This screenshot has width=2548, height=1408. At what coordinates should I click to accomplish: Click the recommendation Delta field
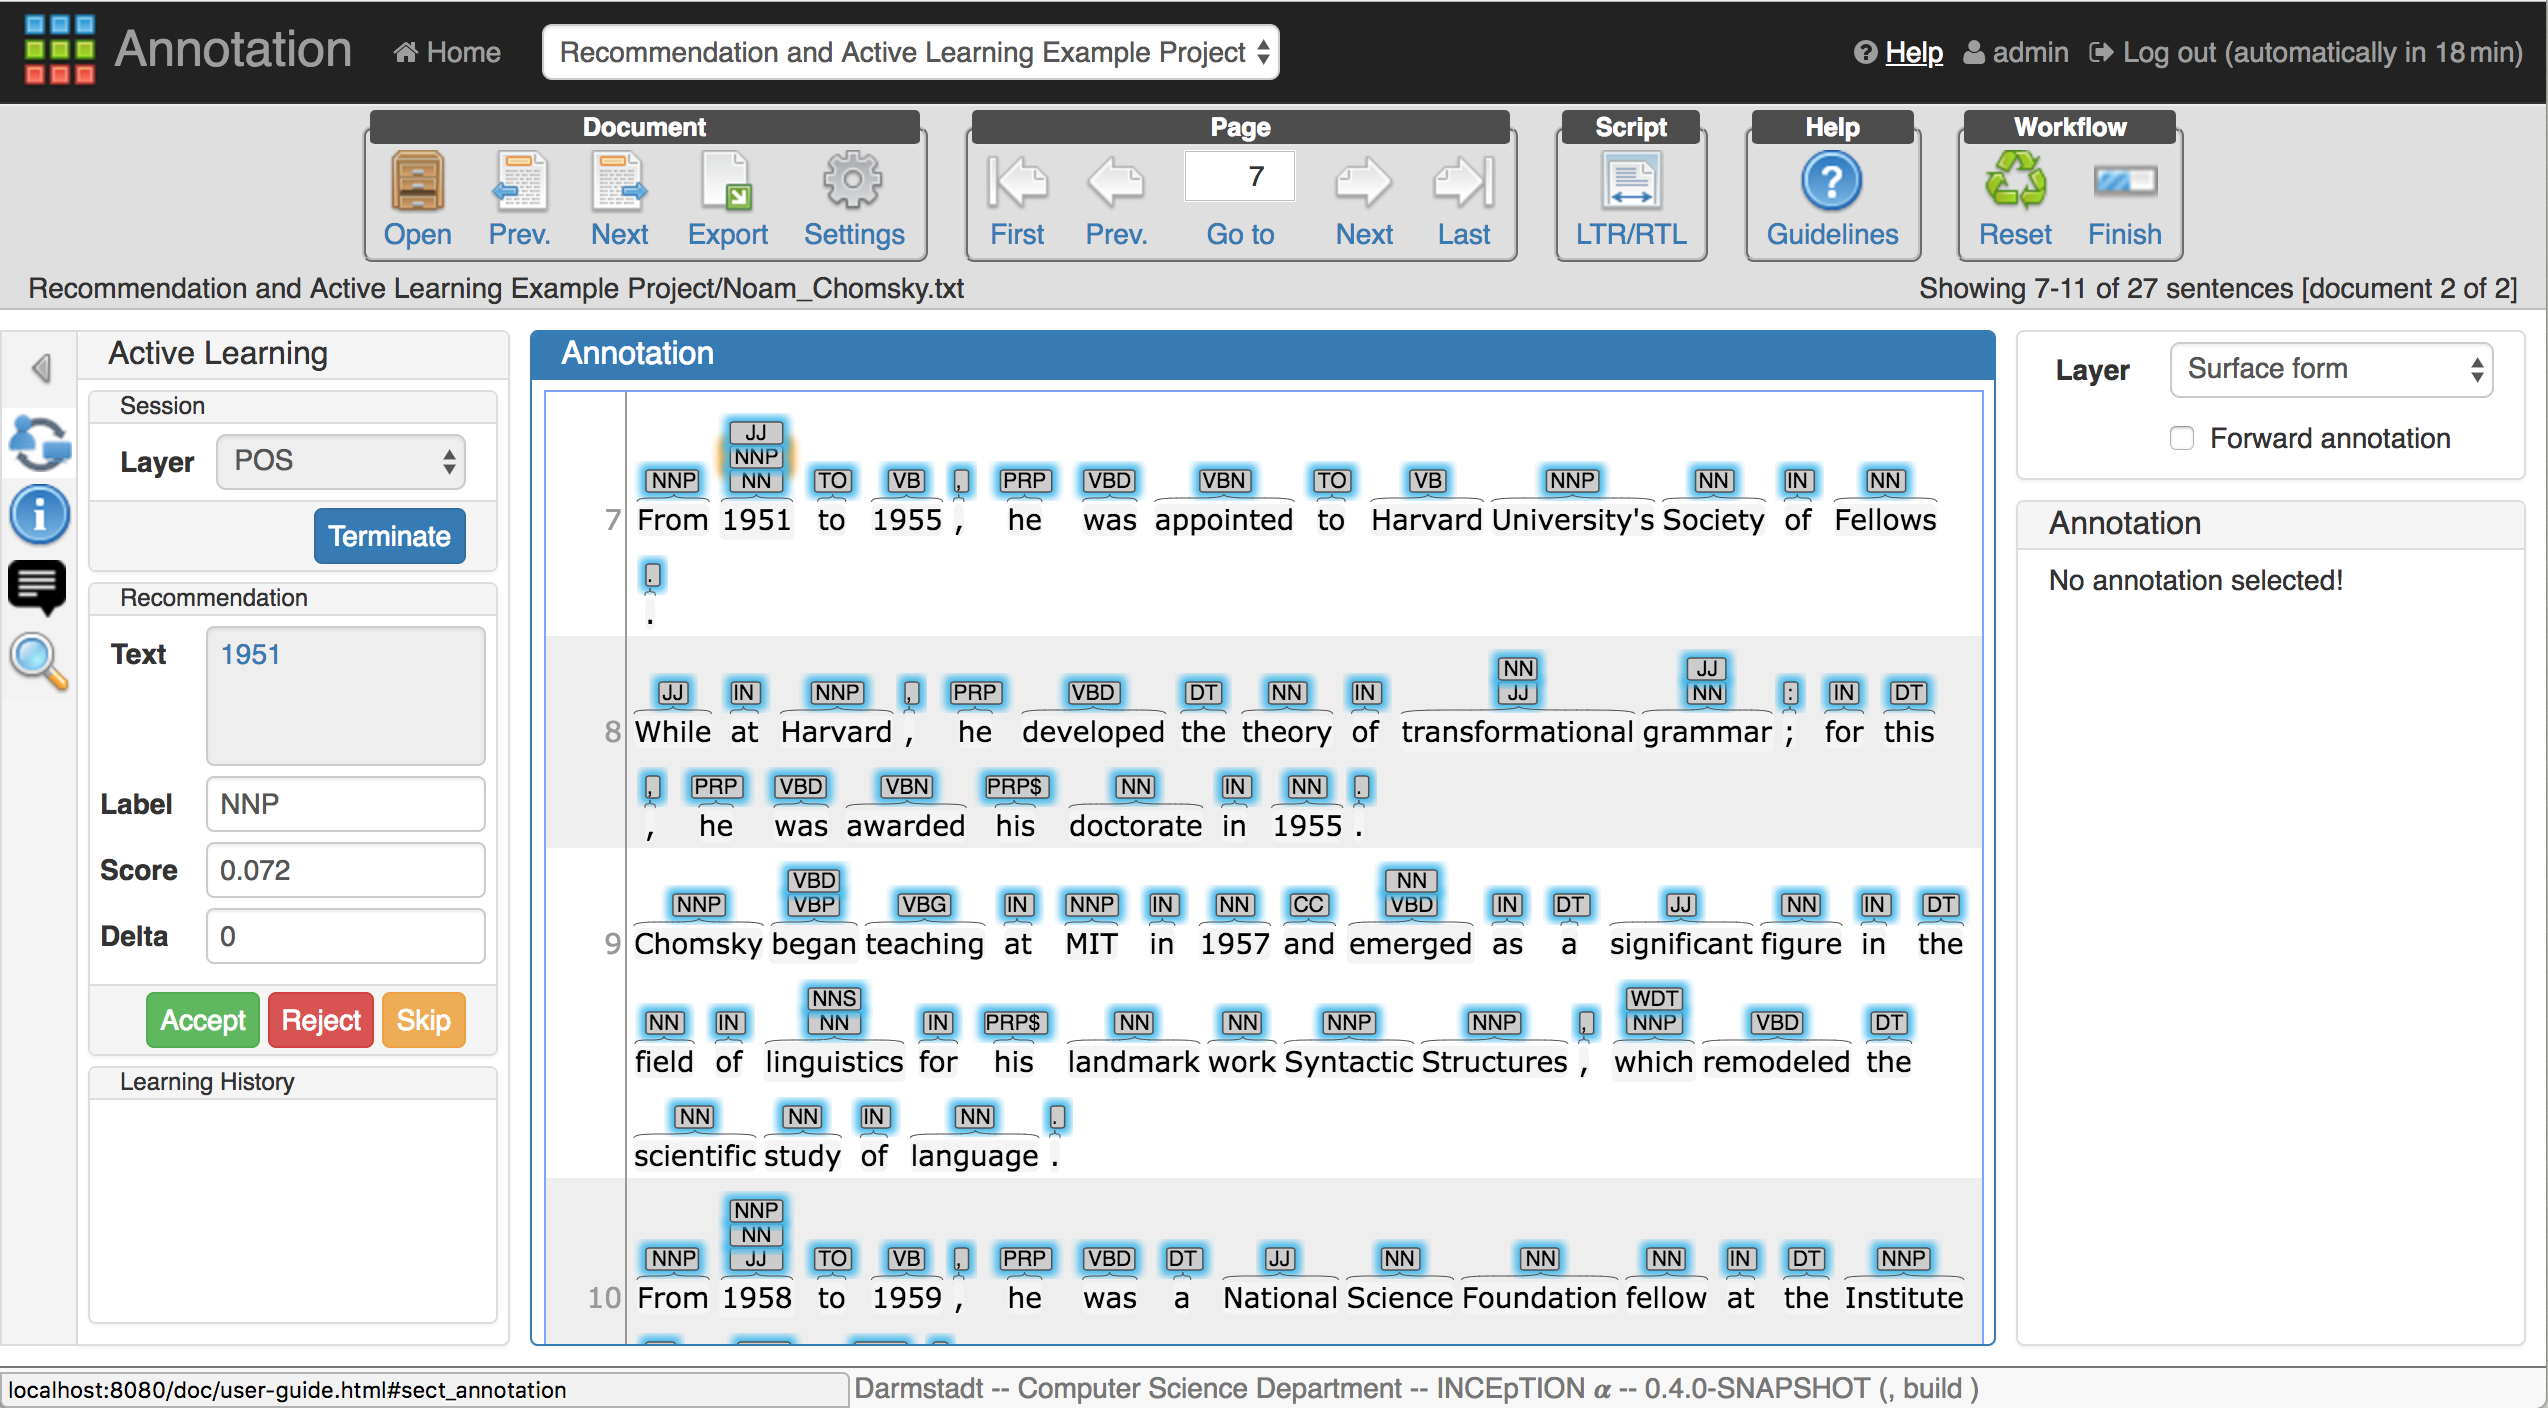[x=345, y=936]
